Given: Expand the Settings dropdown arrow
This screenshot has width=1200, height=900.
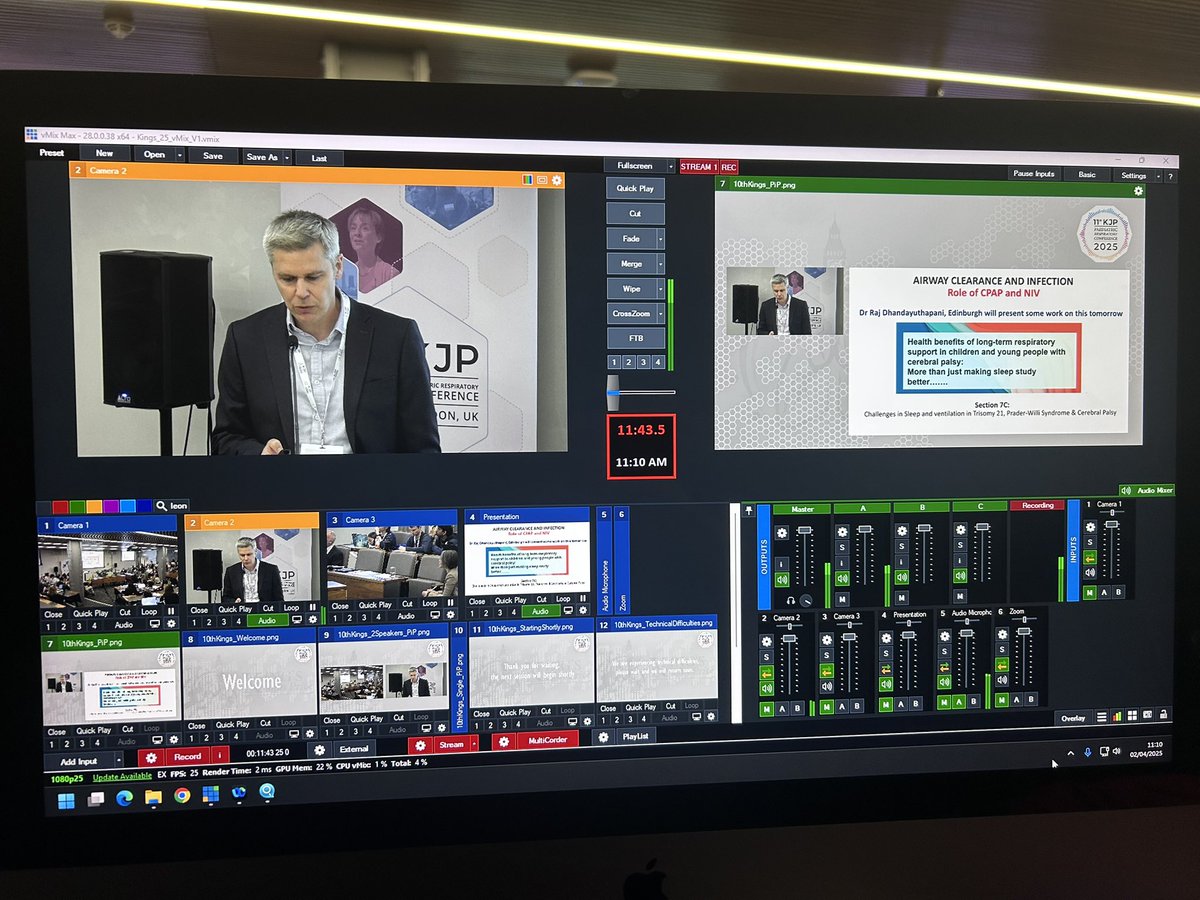Looking at the screenshot, I should click(x=1158, y=176).
